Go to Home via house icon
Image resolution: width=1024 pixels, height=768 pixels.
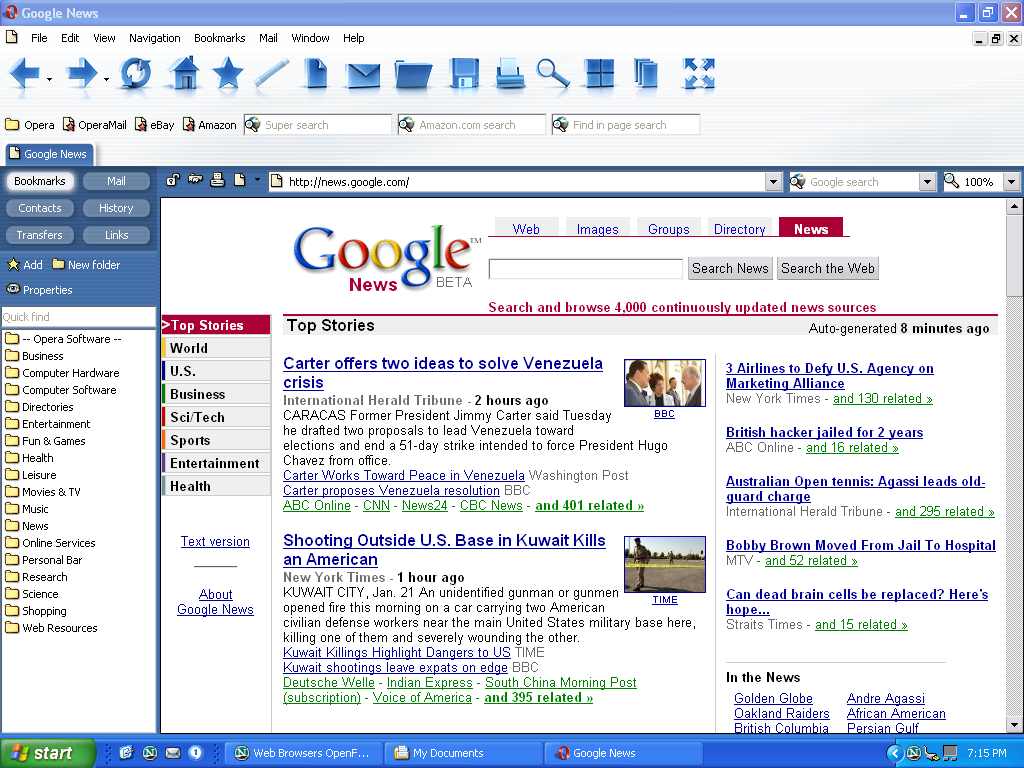click(184, 74)
